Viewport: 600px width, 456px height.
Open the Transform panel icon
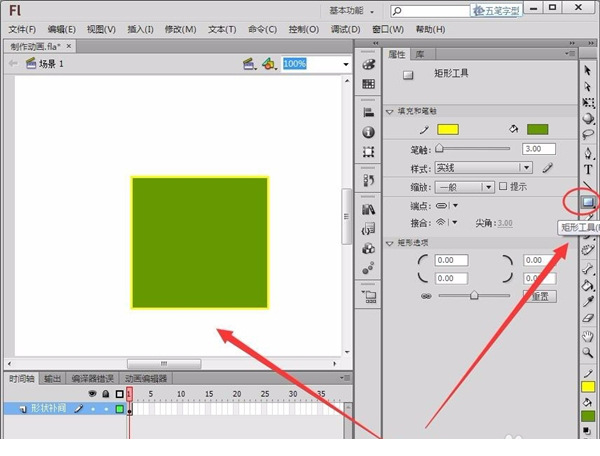pyautogui.click(x=368, y=152)
